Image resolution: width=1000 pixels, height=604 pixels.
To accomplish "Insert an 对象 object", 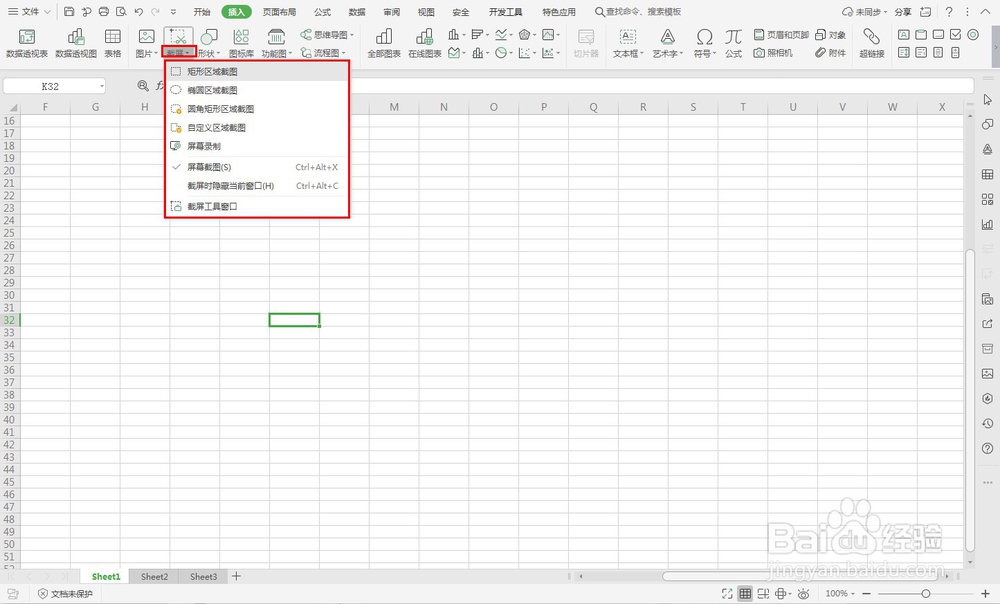I will [x=830, y=34].
